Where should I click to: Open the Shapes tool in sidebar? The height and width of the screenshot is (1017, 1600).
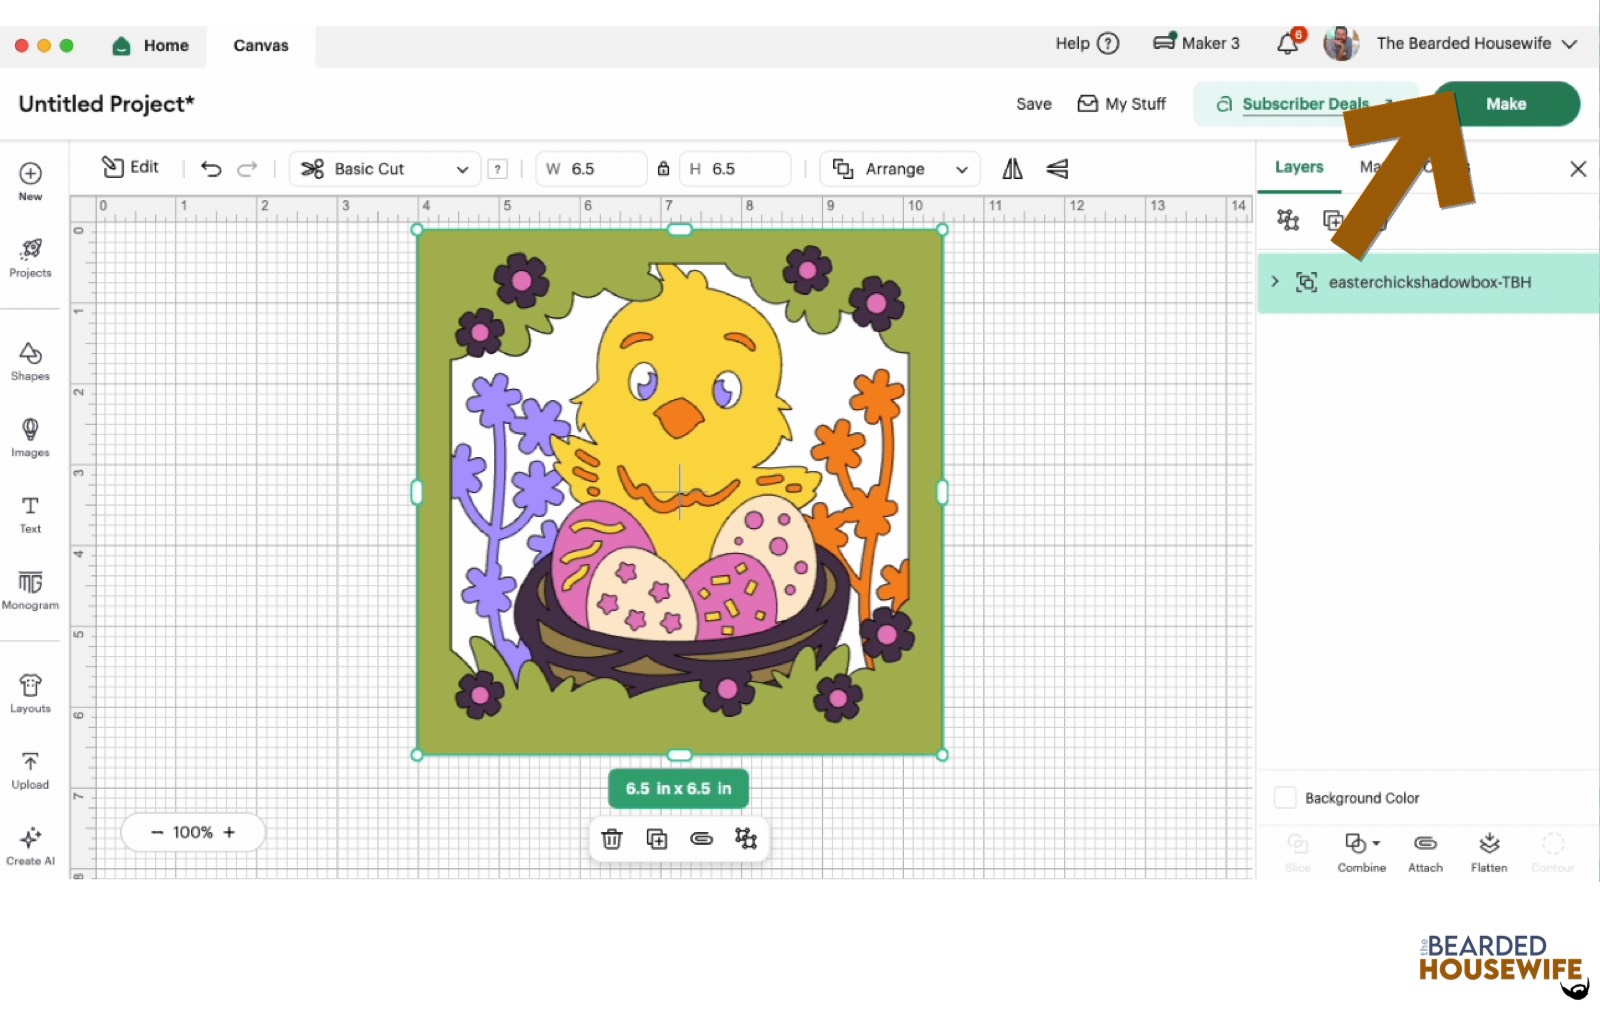[x=30, y=361]
